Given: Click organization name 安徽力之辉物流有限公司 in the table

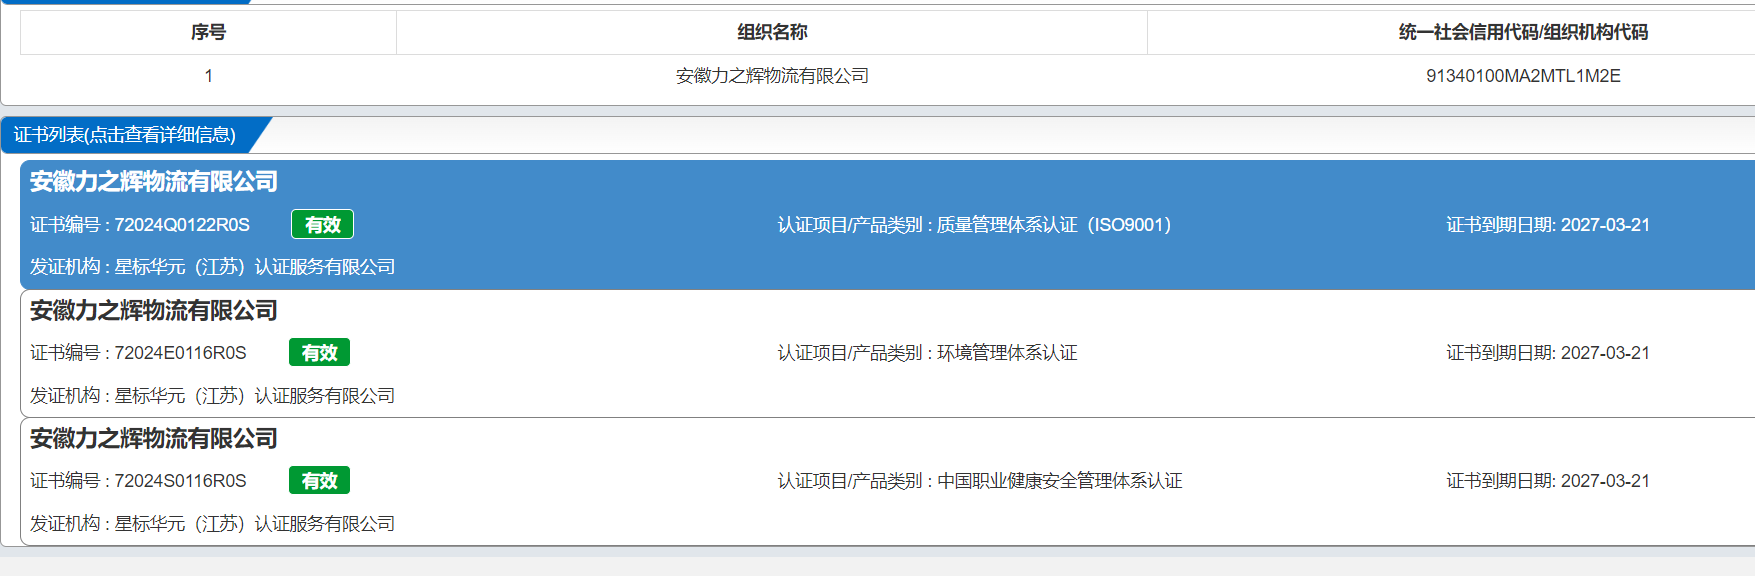Looking at the screenshot, I should pos(772,76).
